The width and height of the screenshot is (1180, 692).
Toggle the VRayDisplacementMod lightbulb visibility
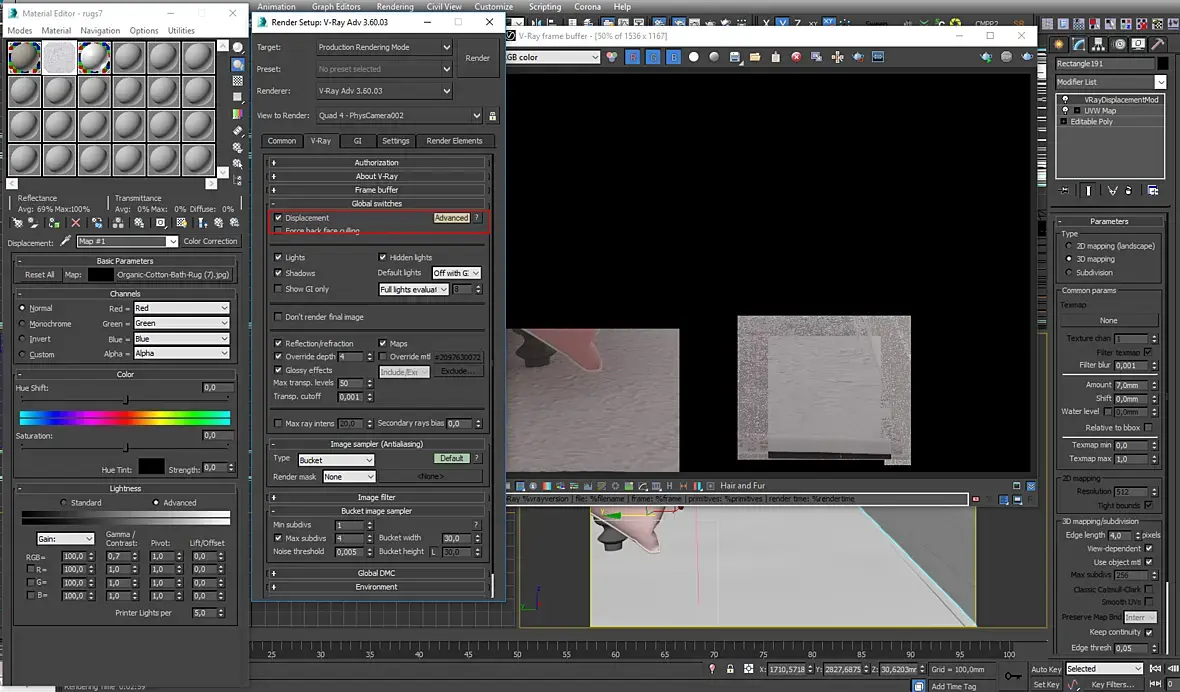coord(1065,100)
